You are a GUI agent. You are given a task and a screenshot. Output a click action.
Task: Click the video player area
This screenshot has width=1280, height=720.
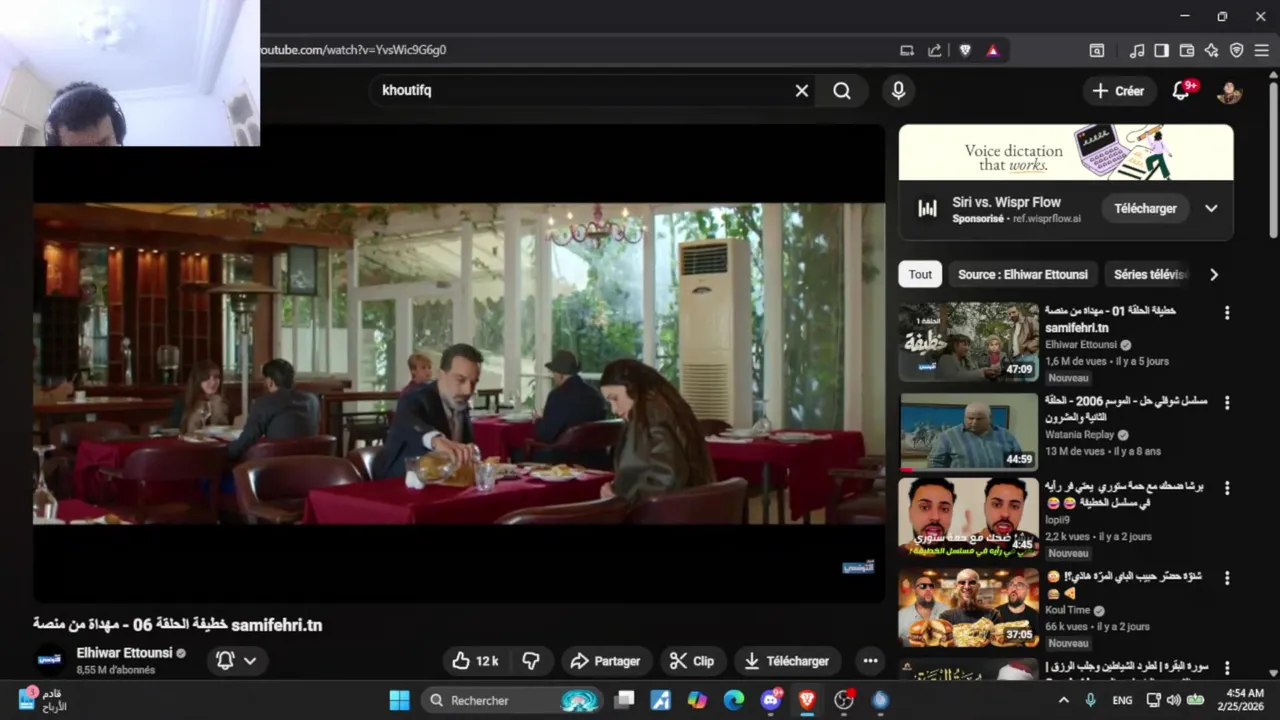(459, 363)
